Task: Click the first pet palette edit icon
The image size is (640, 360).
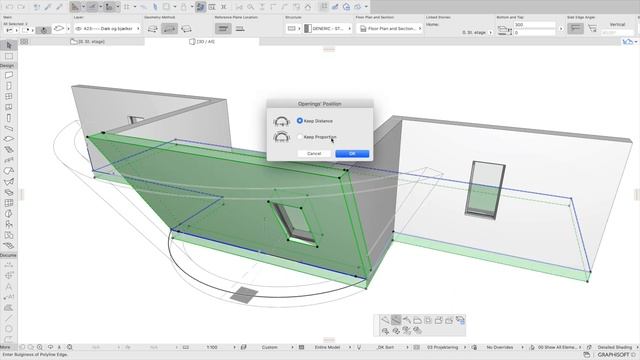Action: [385, 320]
